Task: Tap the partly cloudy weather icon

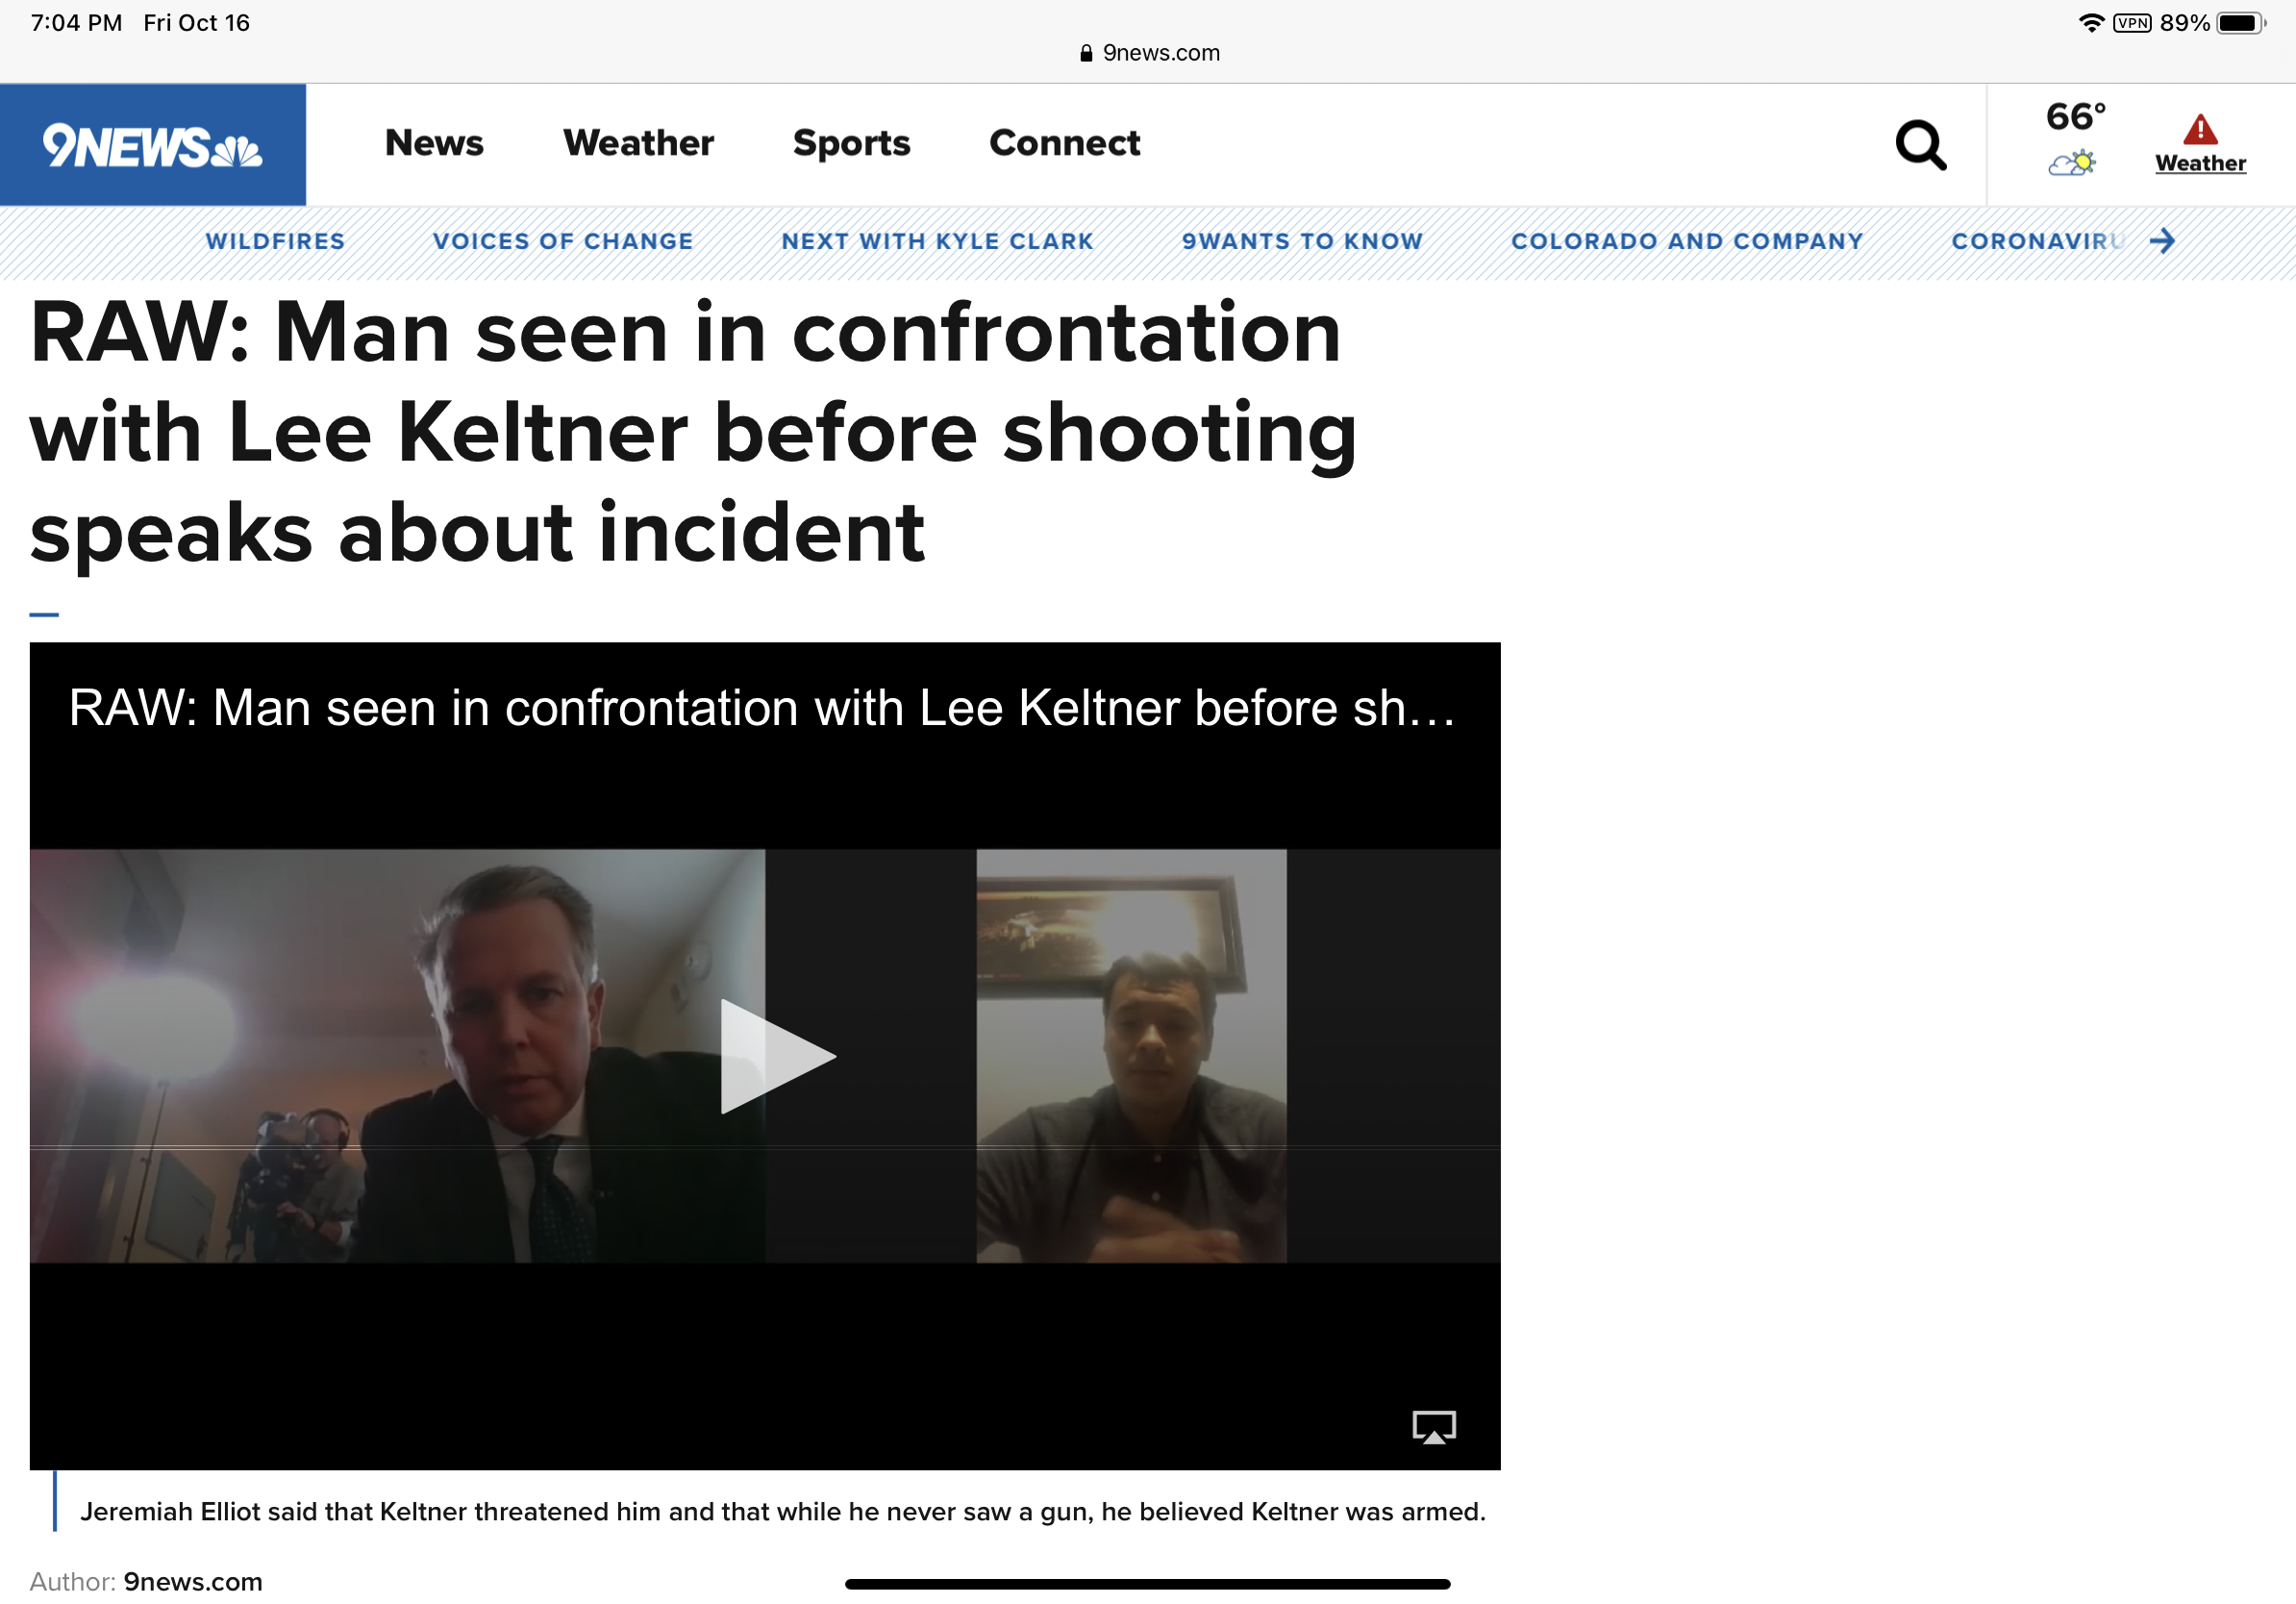Action: coord(2071,163)
